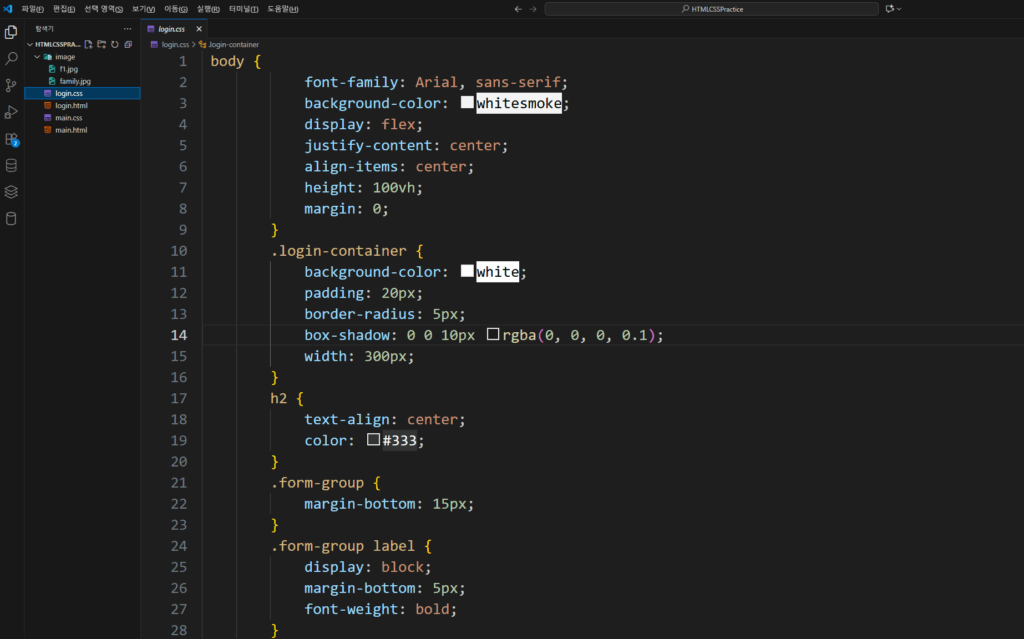Open the Search view in activity bar
The image size is (1024, 639).
tap(11, 59)
